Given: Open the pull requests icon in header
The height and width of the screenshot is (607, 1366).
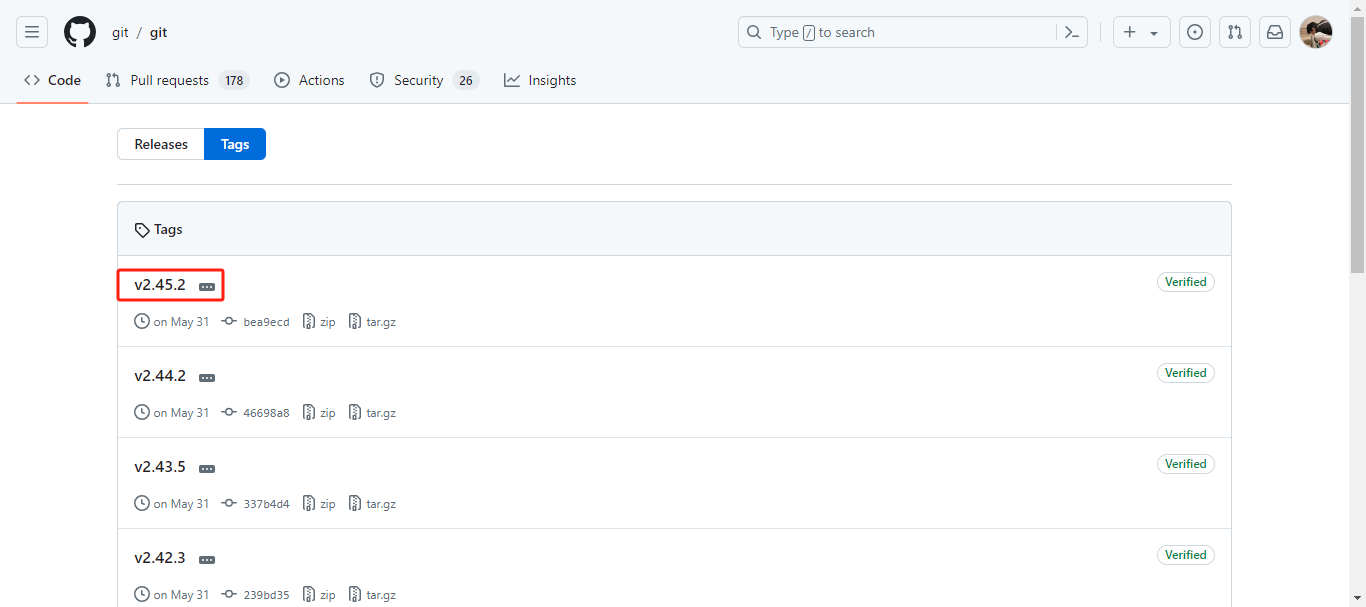Looking at the screenshot, I should [1235, 32].
